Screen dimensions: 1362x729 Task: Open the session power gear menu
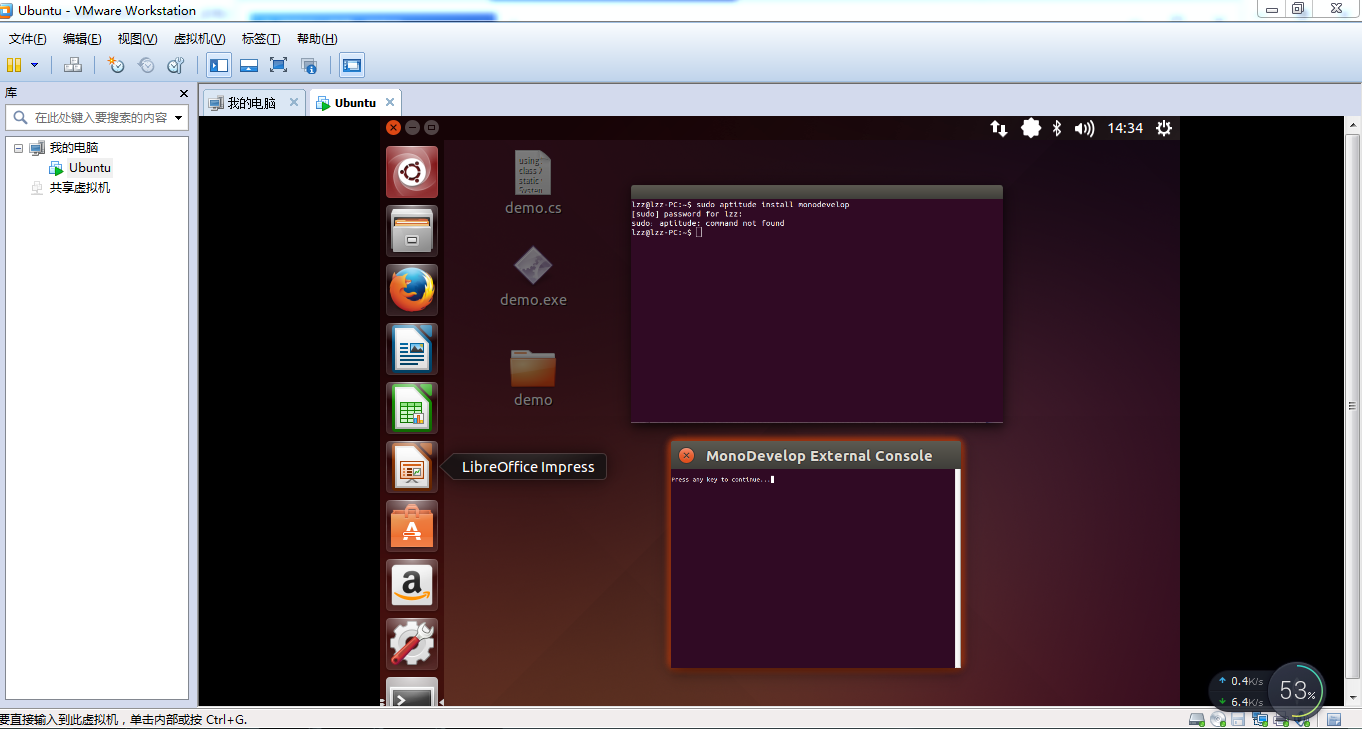[x=1164, y=128]
